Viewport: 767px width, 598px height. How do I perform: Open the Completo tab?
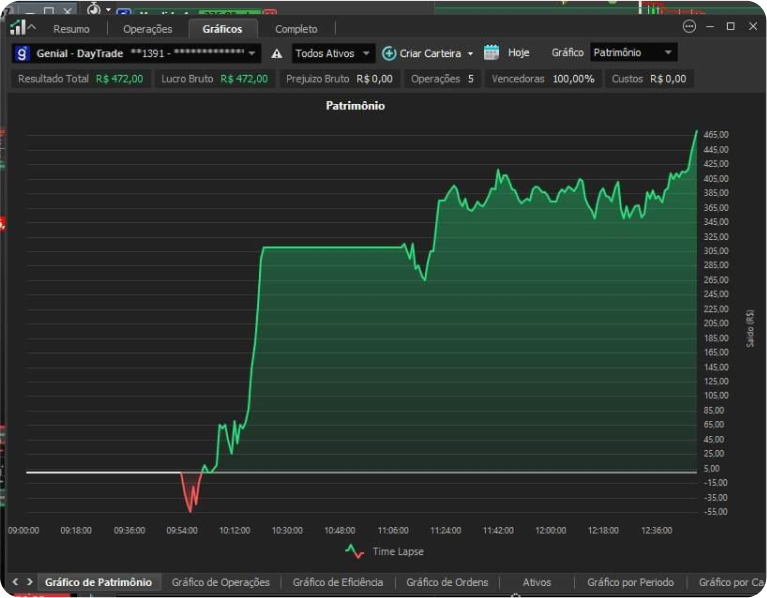296,29
